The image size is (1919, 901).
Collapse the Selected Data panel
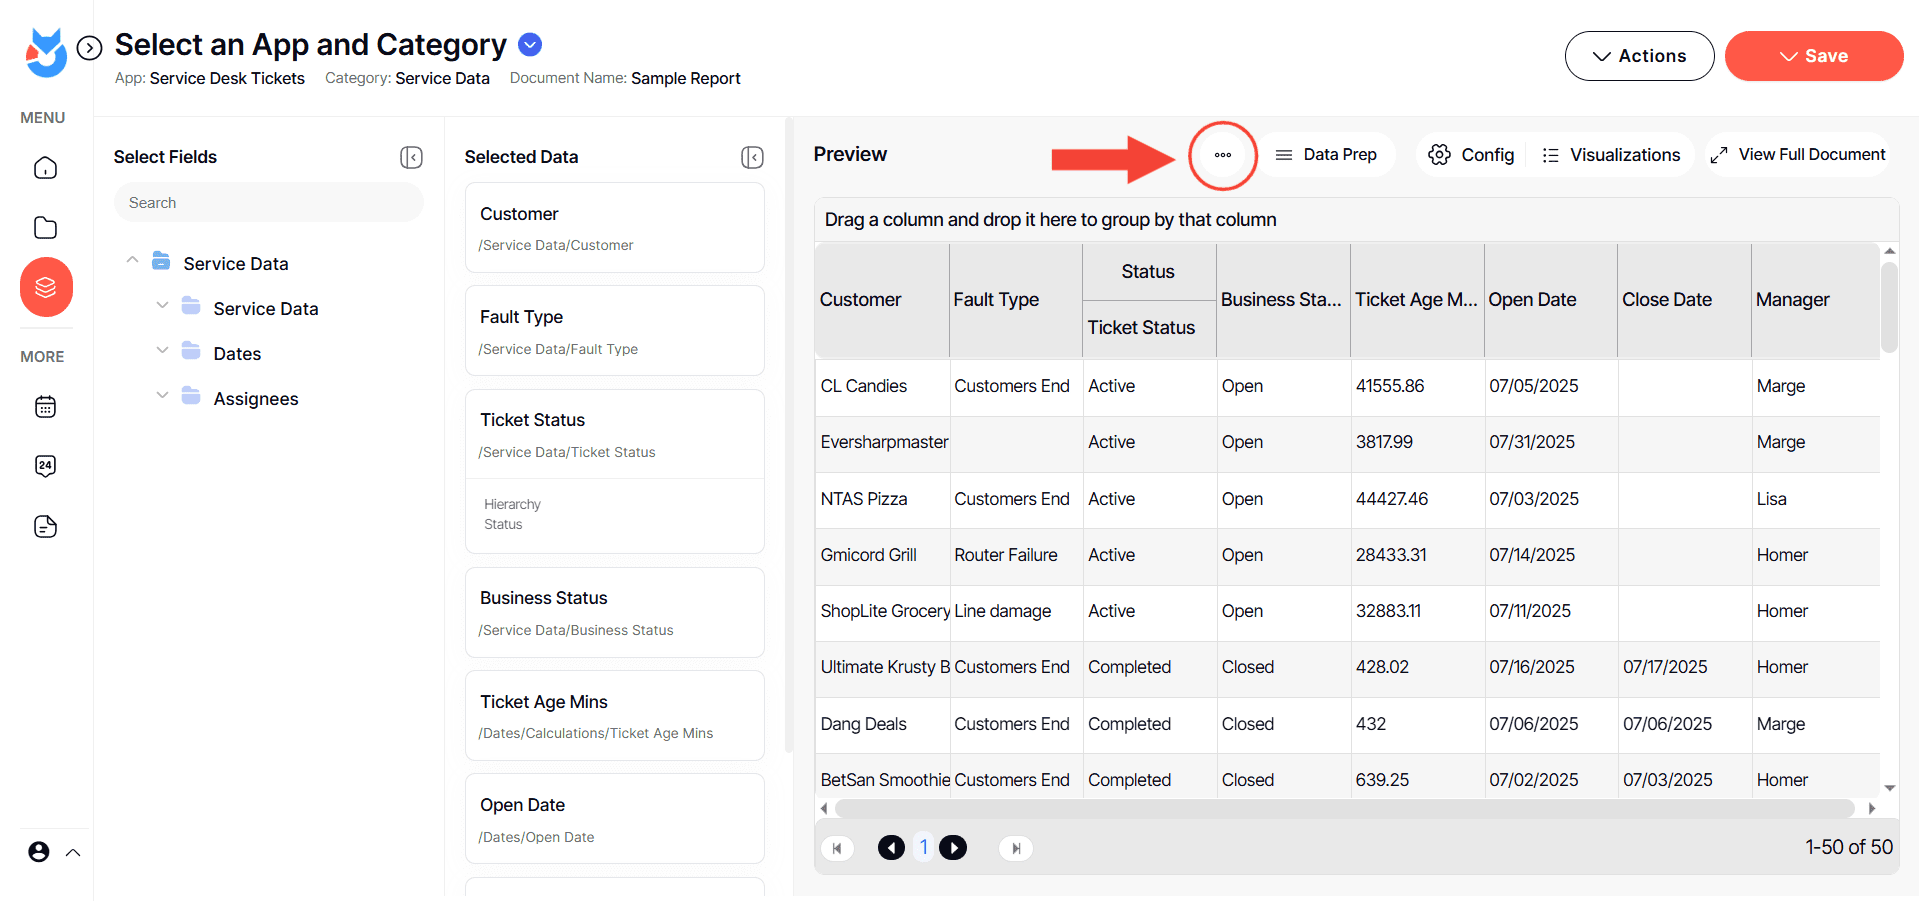pyautogui.click(x=752, y=157)
